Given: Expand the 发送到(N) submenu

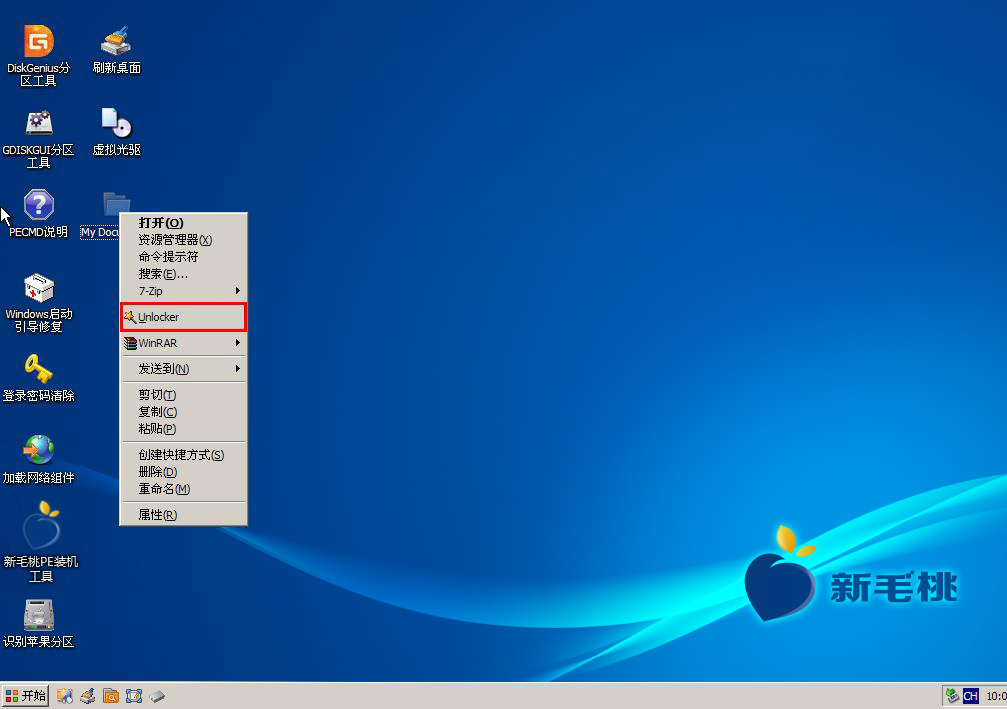Looking at the screenshot, I should pos(184,369).
